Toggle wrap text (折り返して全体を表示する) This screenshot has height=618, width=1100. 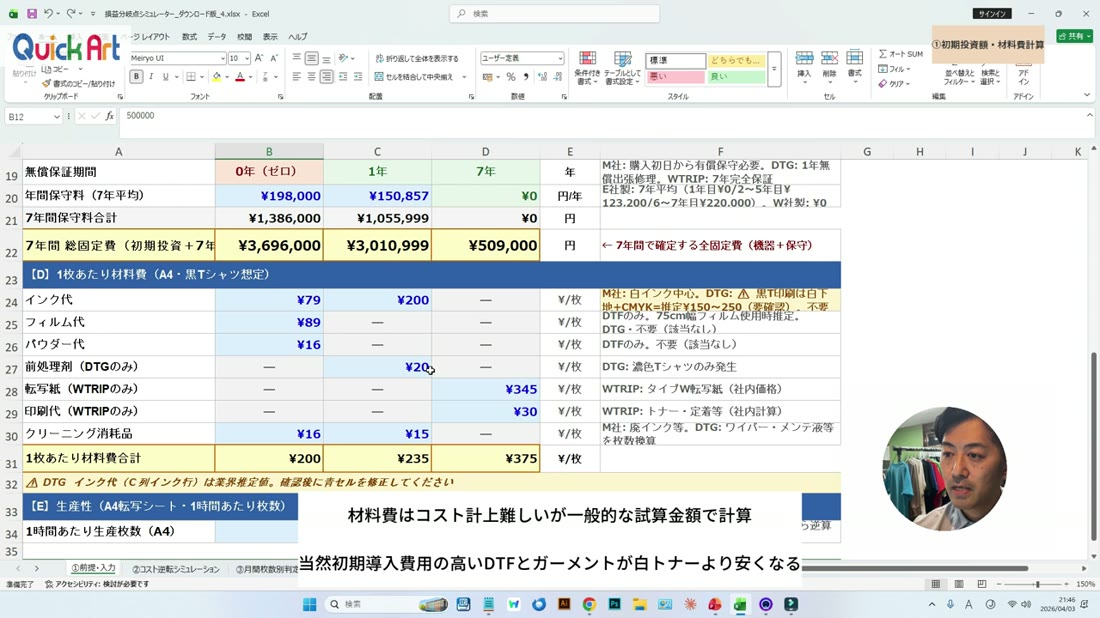point(417,58)
